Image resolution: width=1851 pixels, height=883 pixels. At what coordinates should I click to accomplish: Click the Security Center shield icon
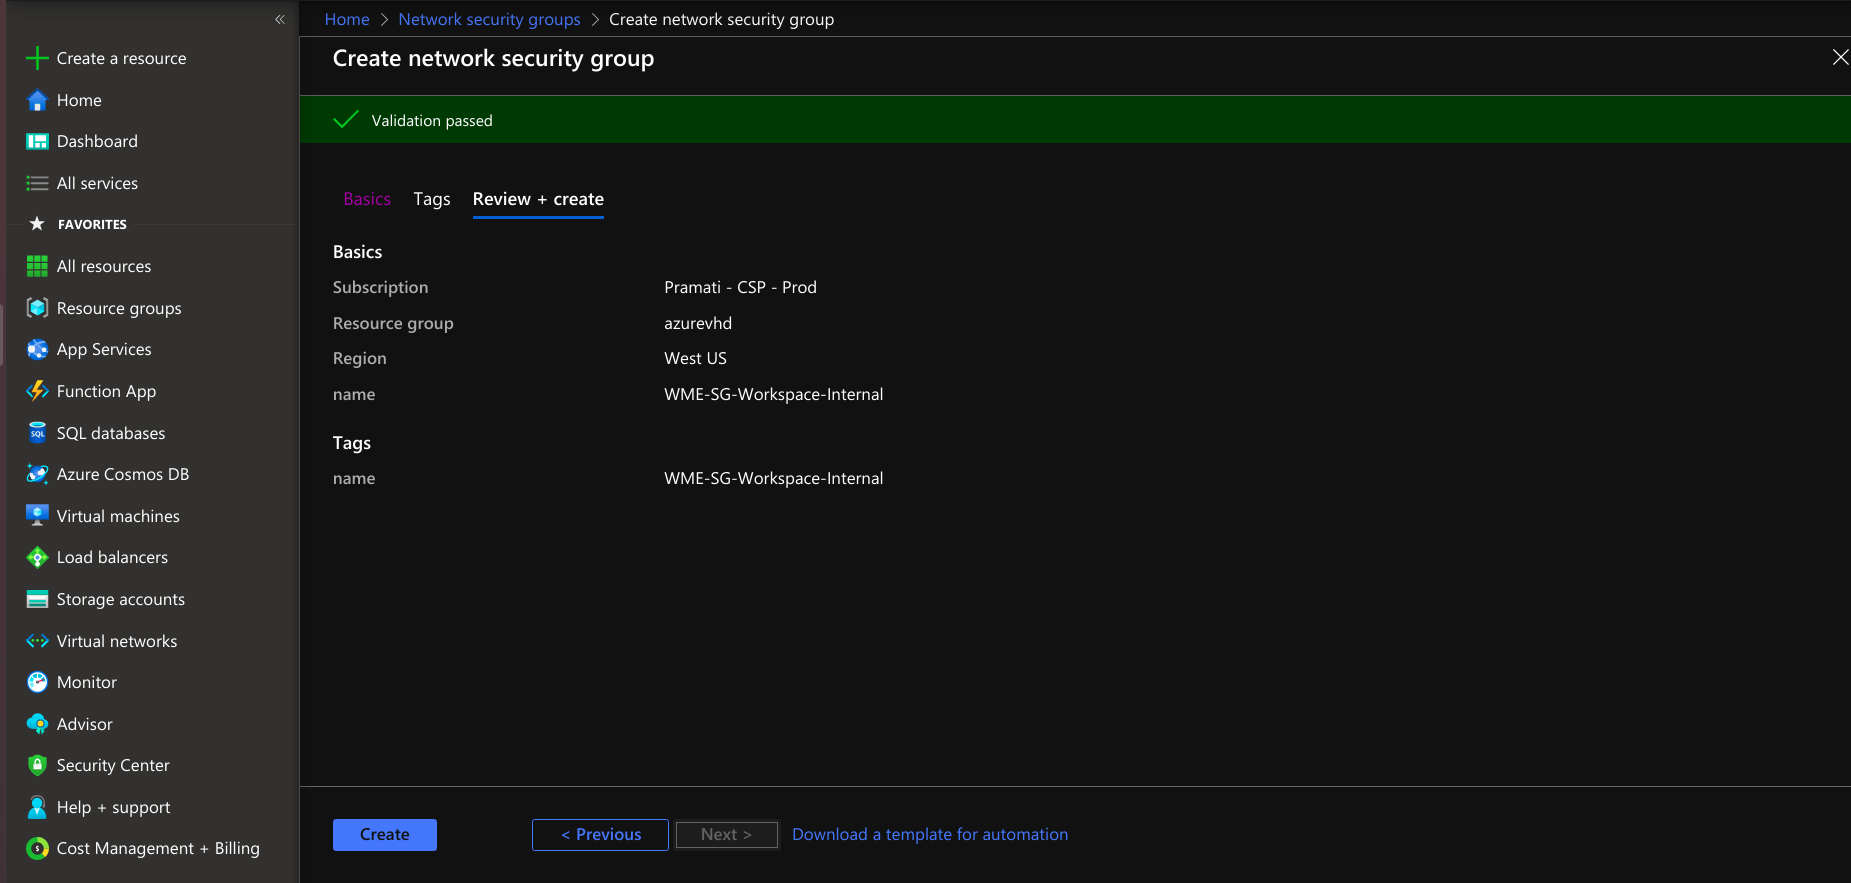(37, 765)
